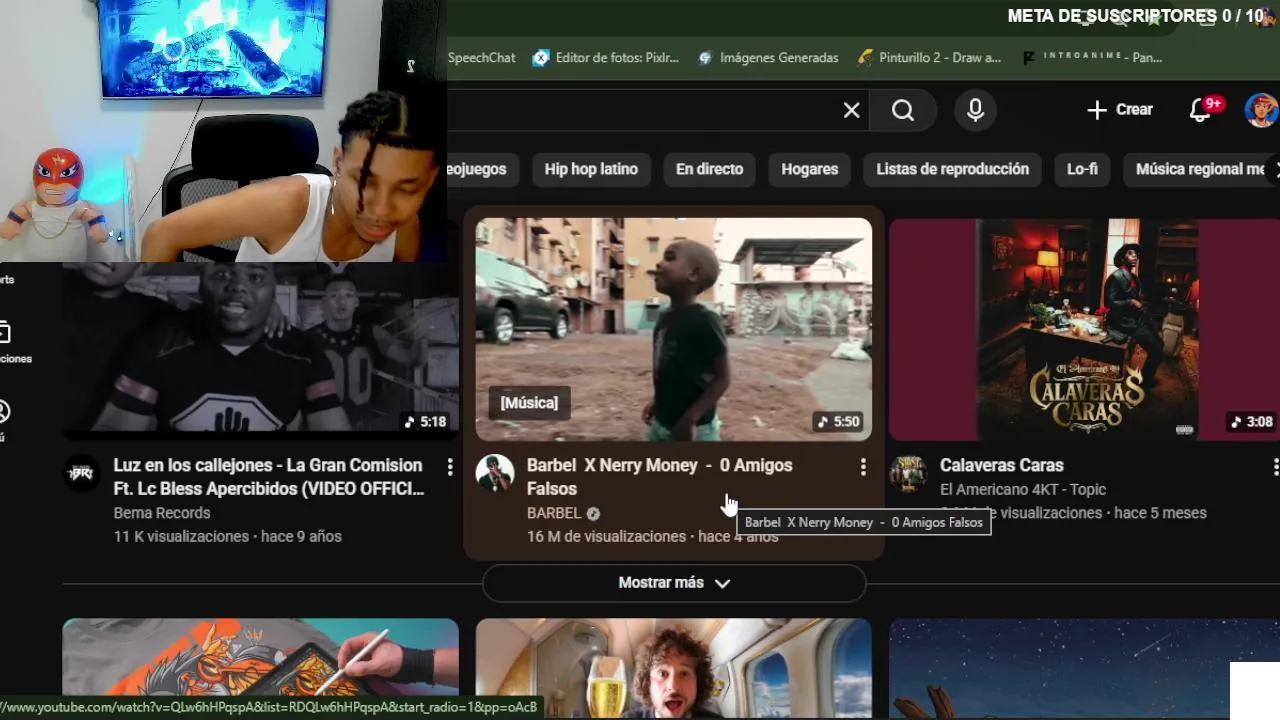Screen dimensions: 1280x720
Task: Open the Crear upload menu
Action: coord(1120,110)
